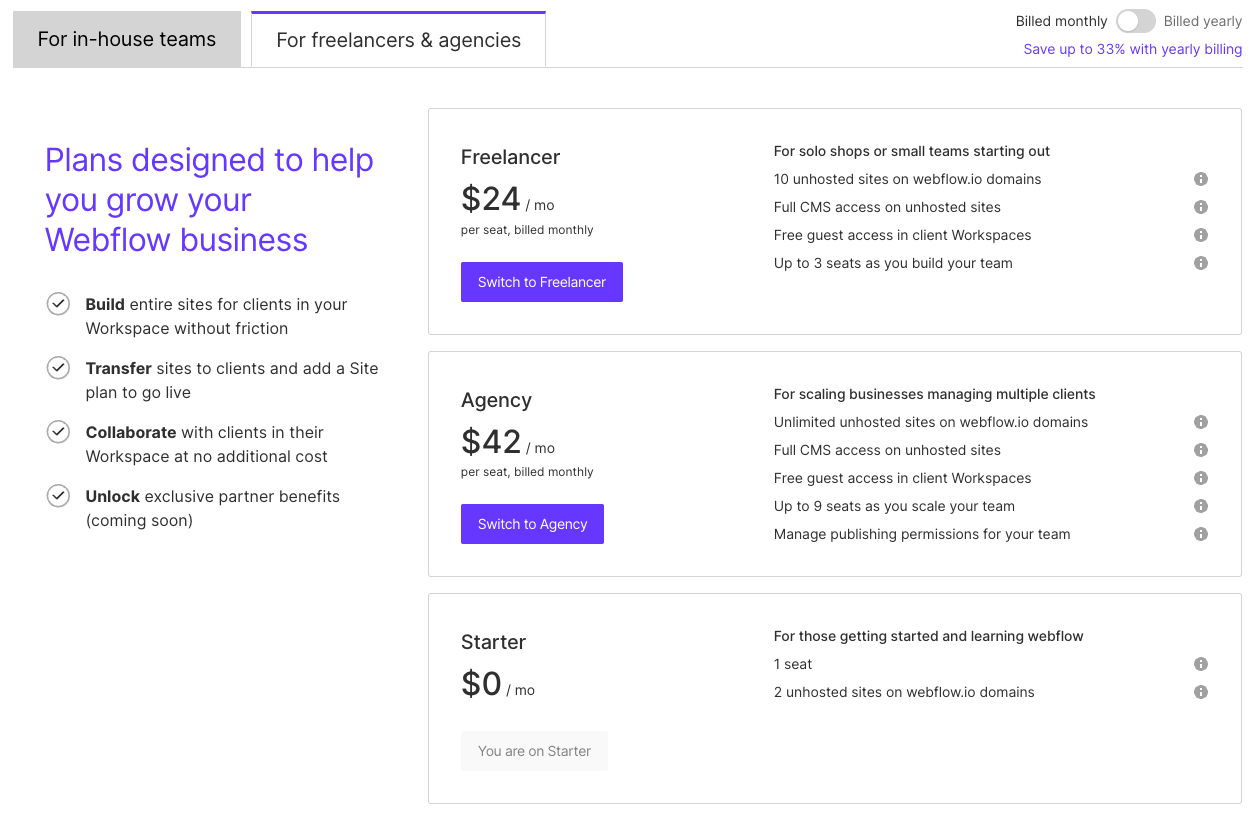Select the checkmark icon beside "Transfer"
Screen dimensions: 1256x816
[x=58, y=368]
